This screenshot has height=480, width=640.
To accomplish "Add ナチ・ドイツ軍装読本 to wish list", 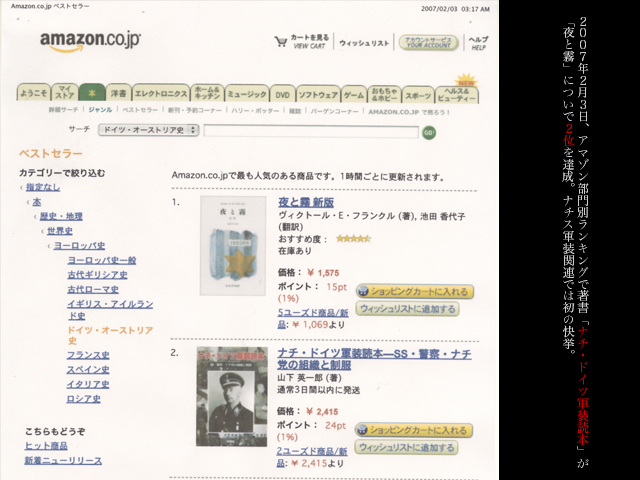I will pyautogui.click(x=407, y=447).
